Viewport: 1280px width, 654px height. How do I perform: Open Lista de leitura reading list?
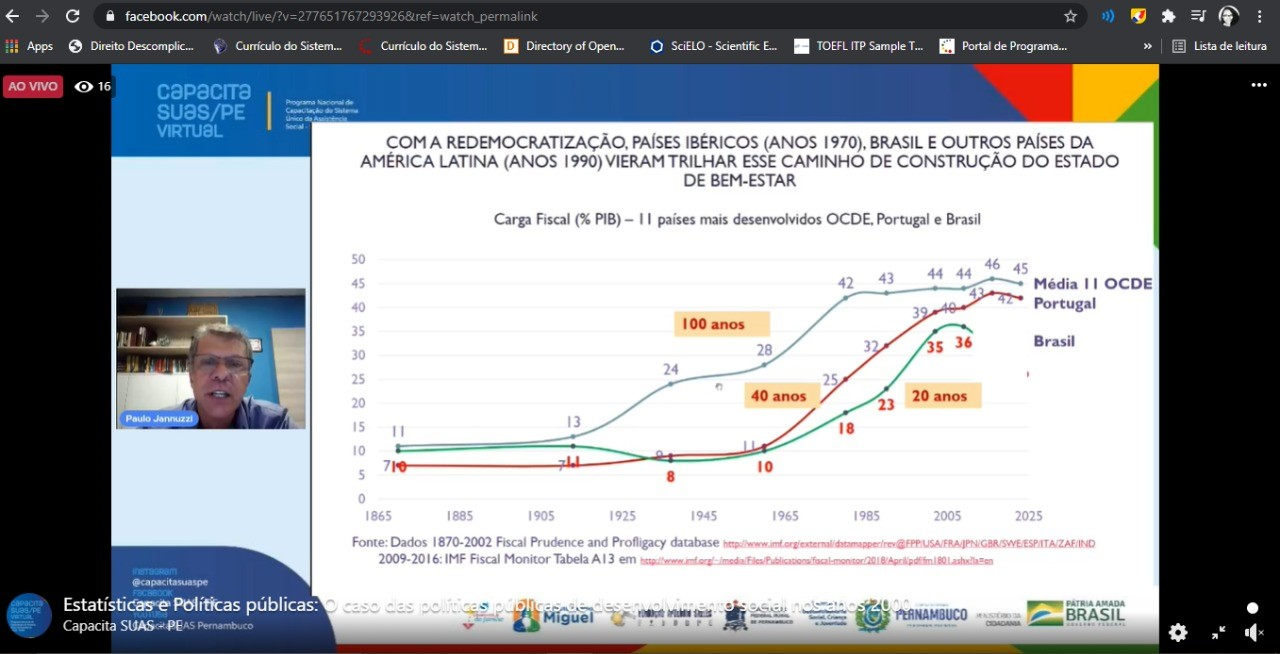(x=1219, y=46)
